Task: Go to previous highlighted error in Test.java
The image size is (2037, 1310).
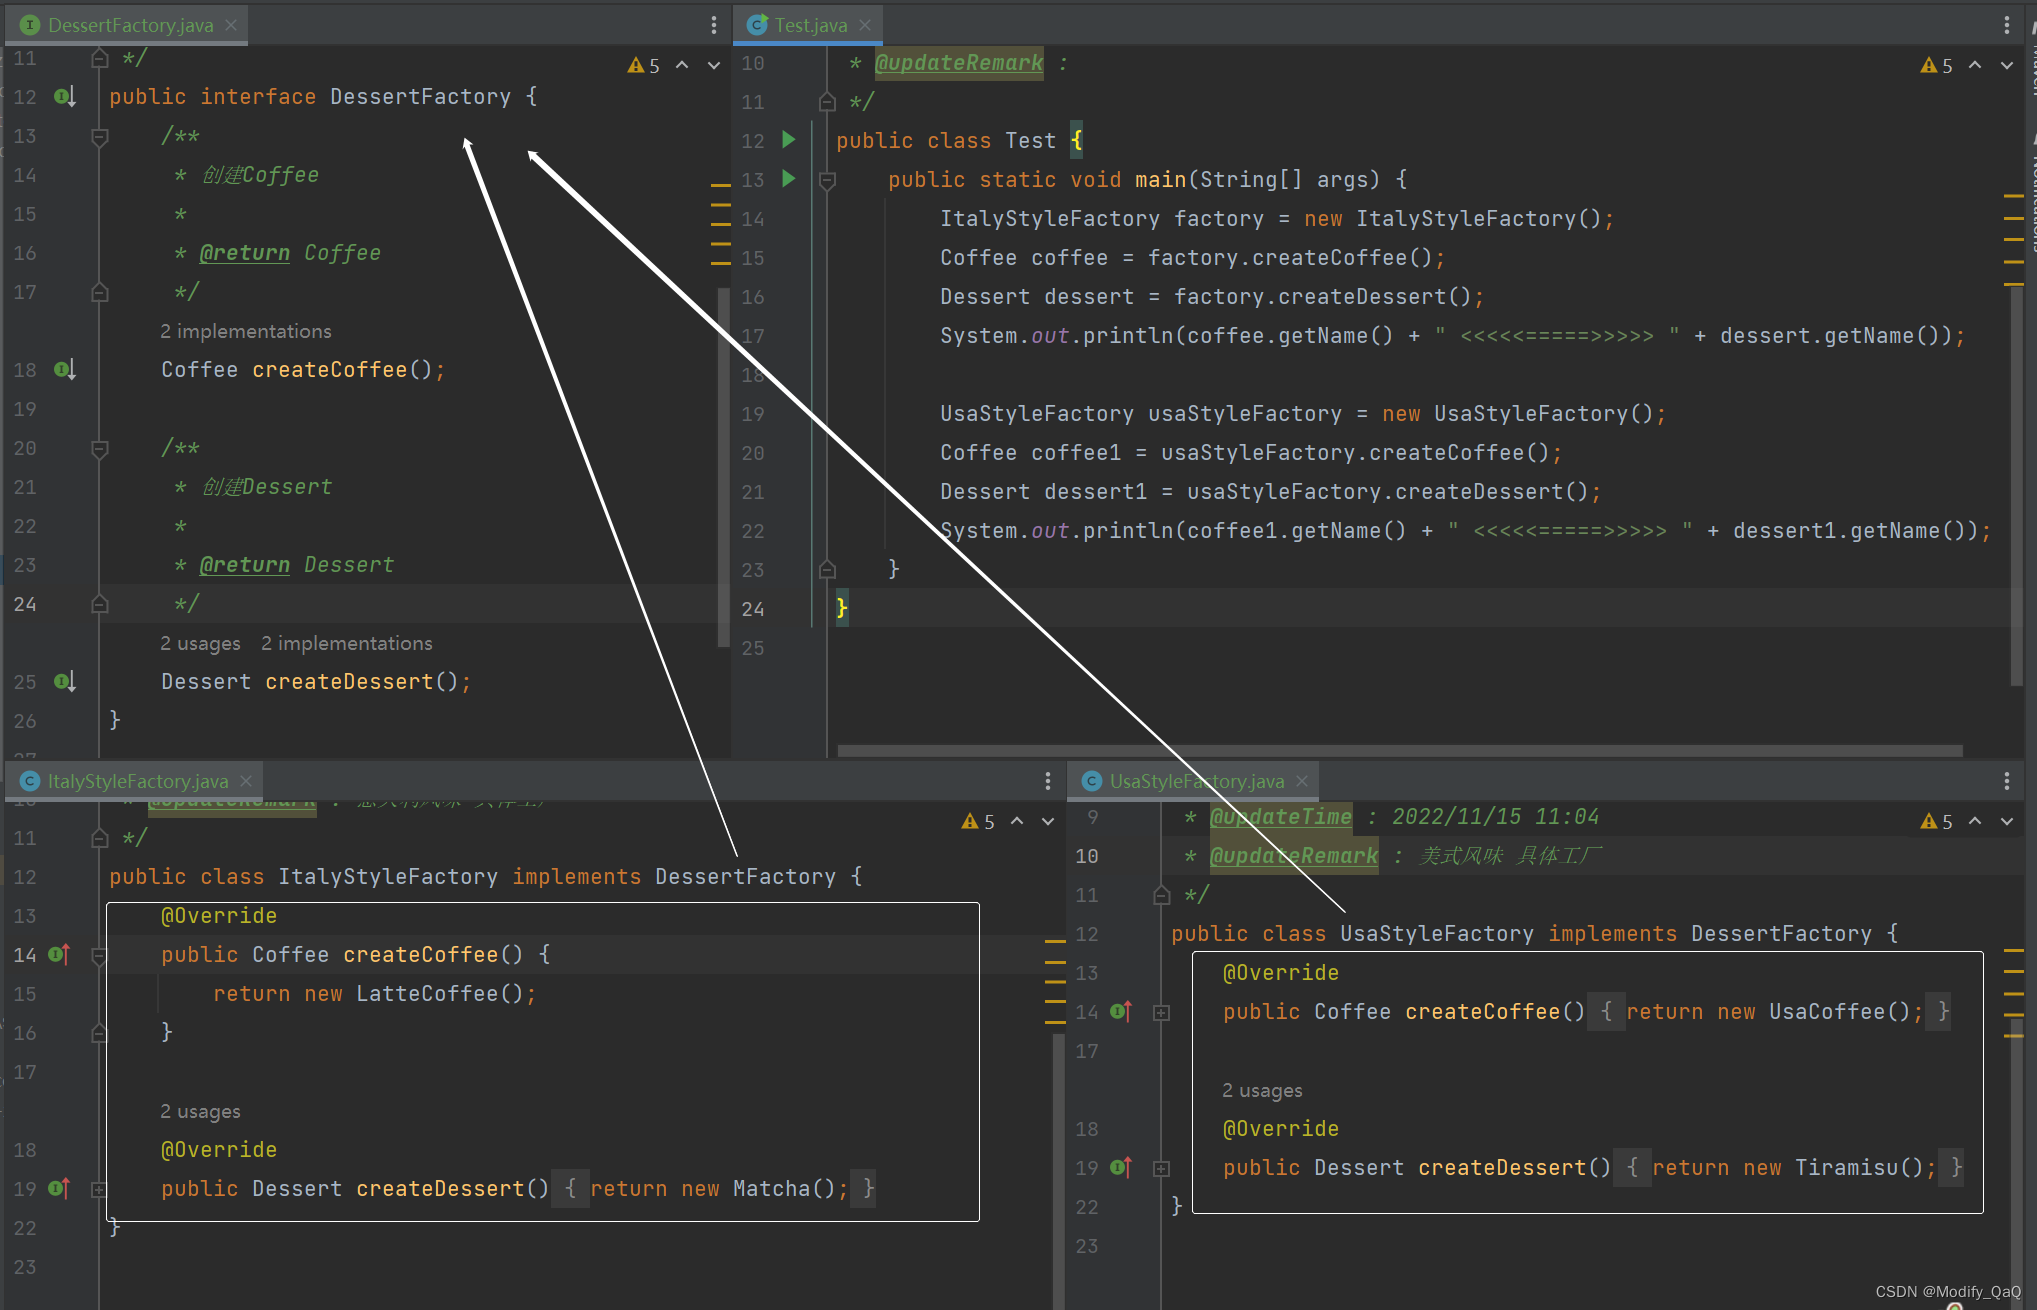Action: point(1975,66)
